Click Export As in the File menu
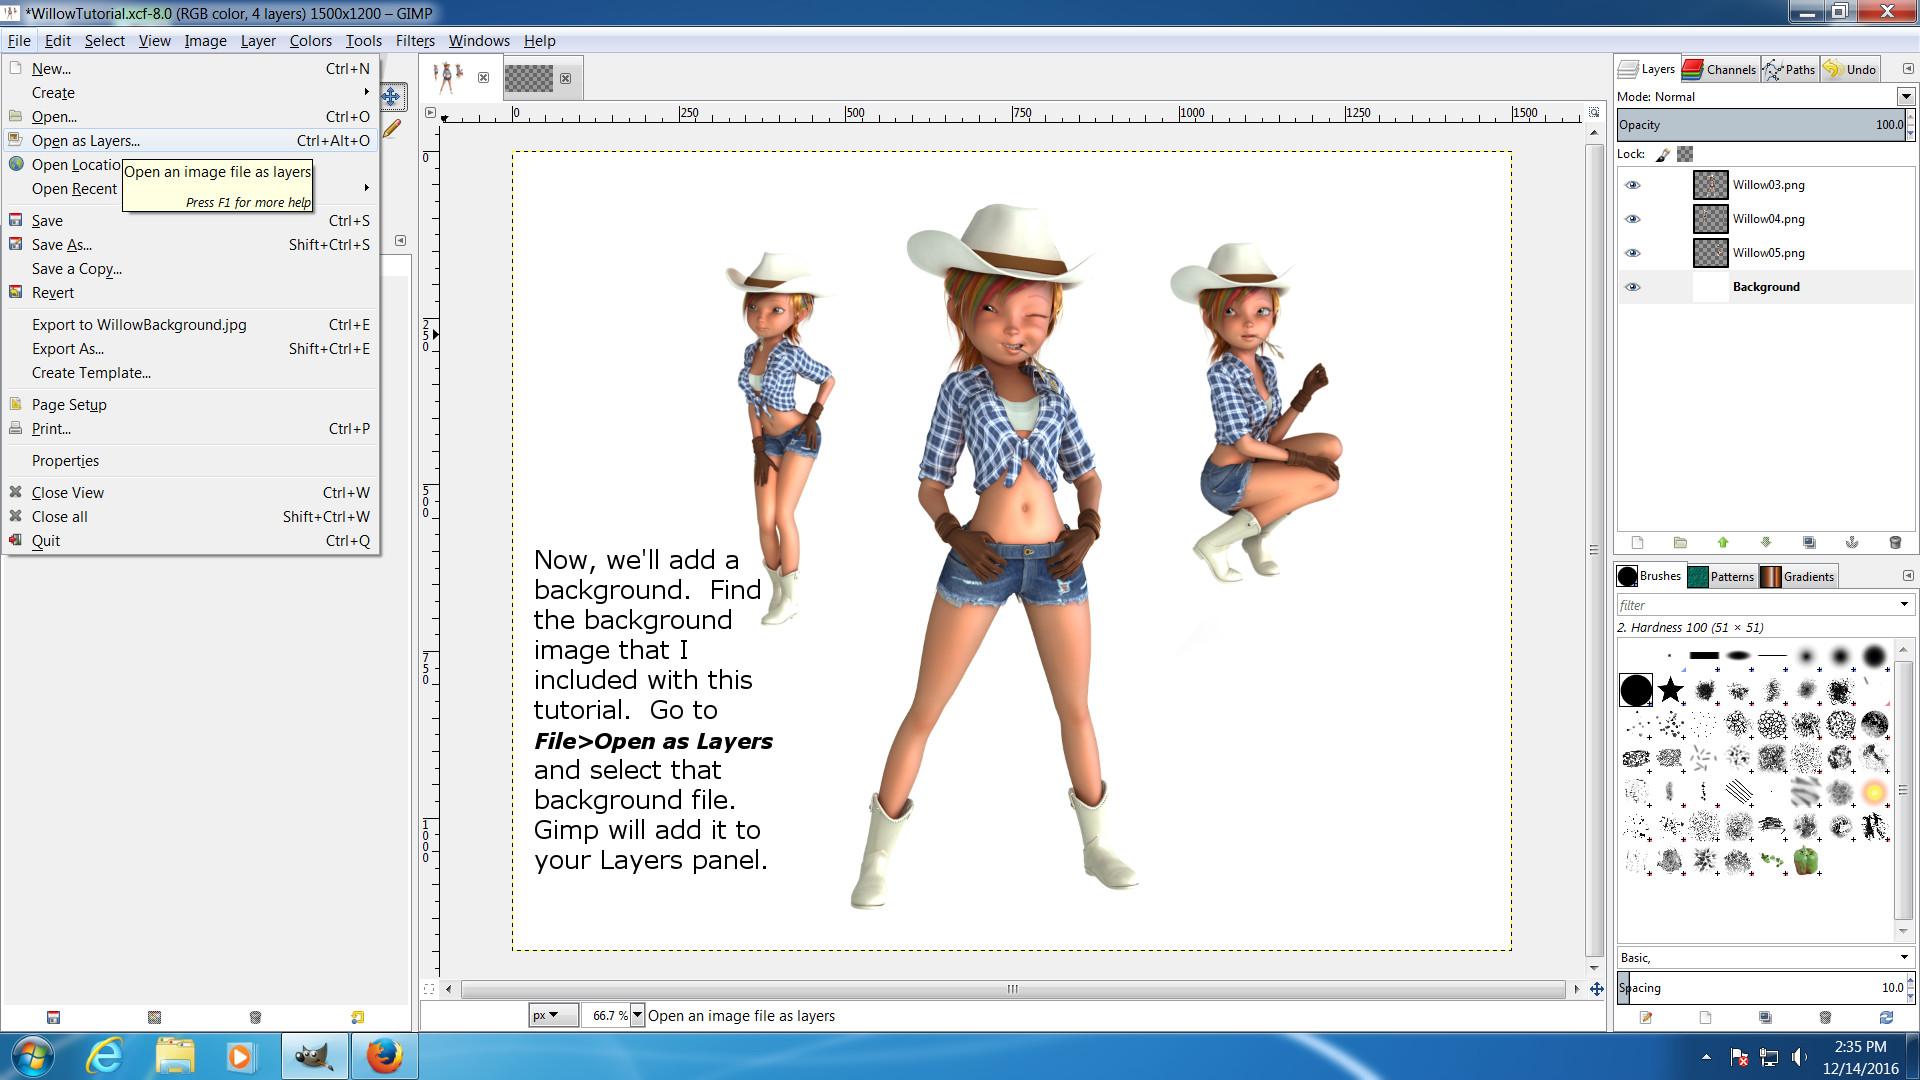Viewport: 1920px width, 1080px height. pos(68,349)
